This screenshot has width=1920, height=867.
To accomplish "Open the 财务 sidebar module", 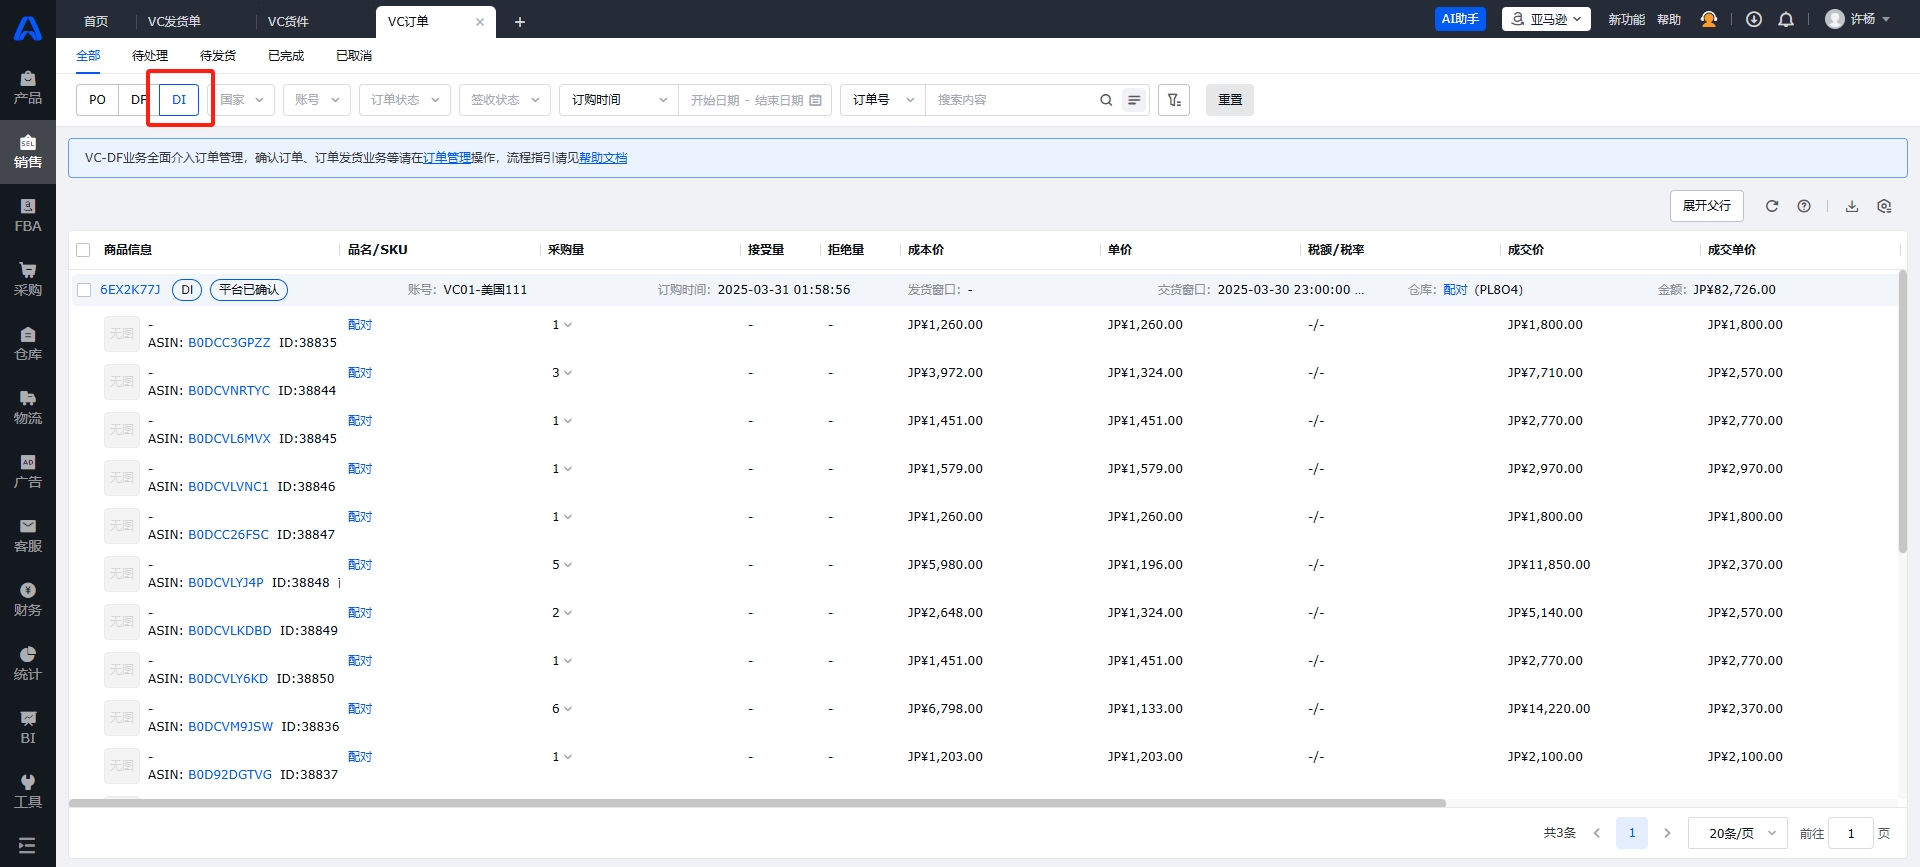I will pyautogui.click(x=28, y=599).
